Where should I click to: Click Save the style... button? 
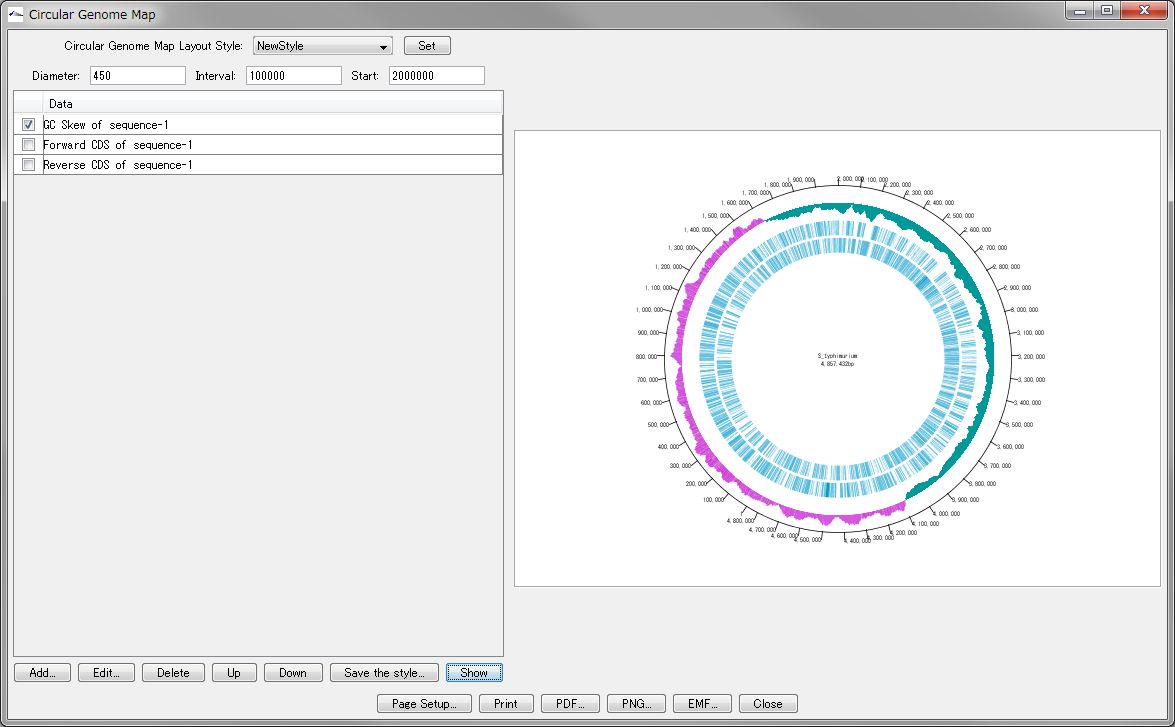click(384, 672)
